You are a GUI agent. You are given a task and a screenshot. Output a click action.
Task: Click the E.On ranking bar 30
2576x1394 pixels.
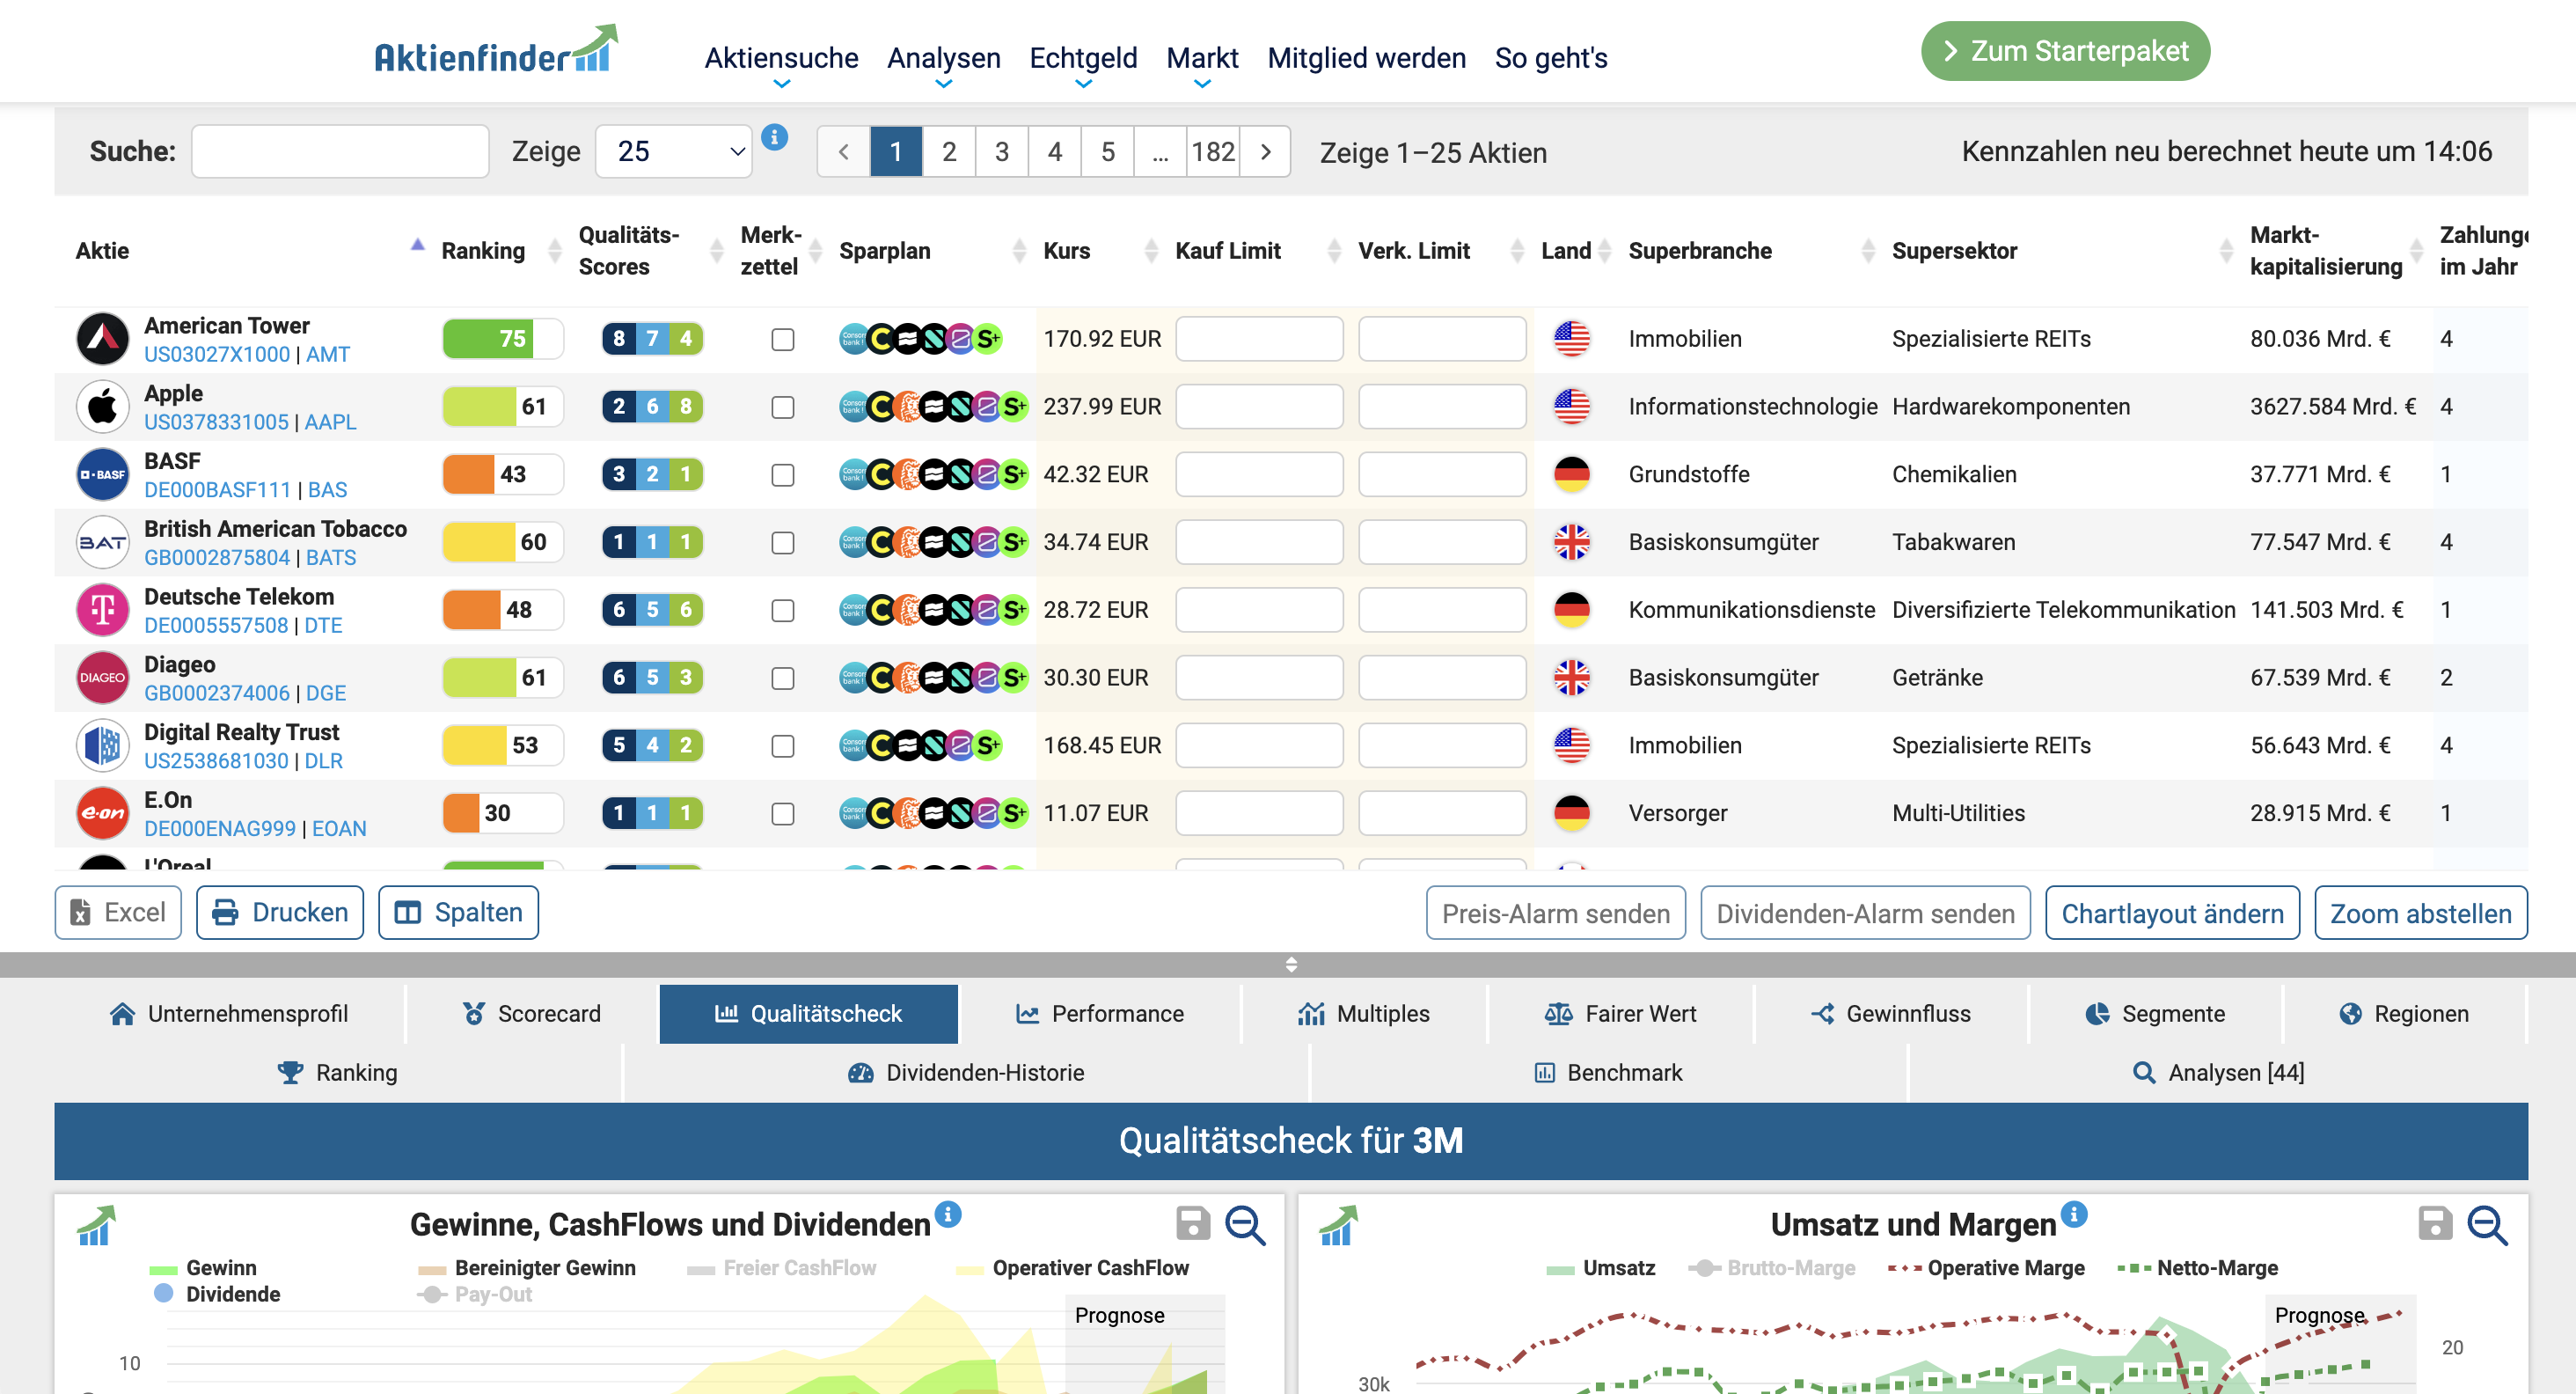click(503, 813)
